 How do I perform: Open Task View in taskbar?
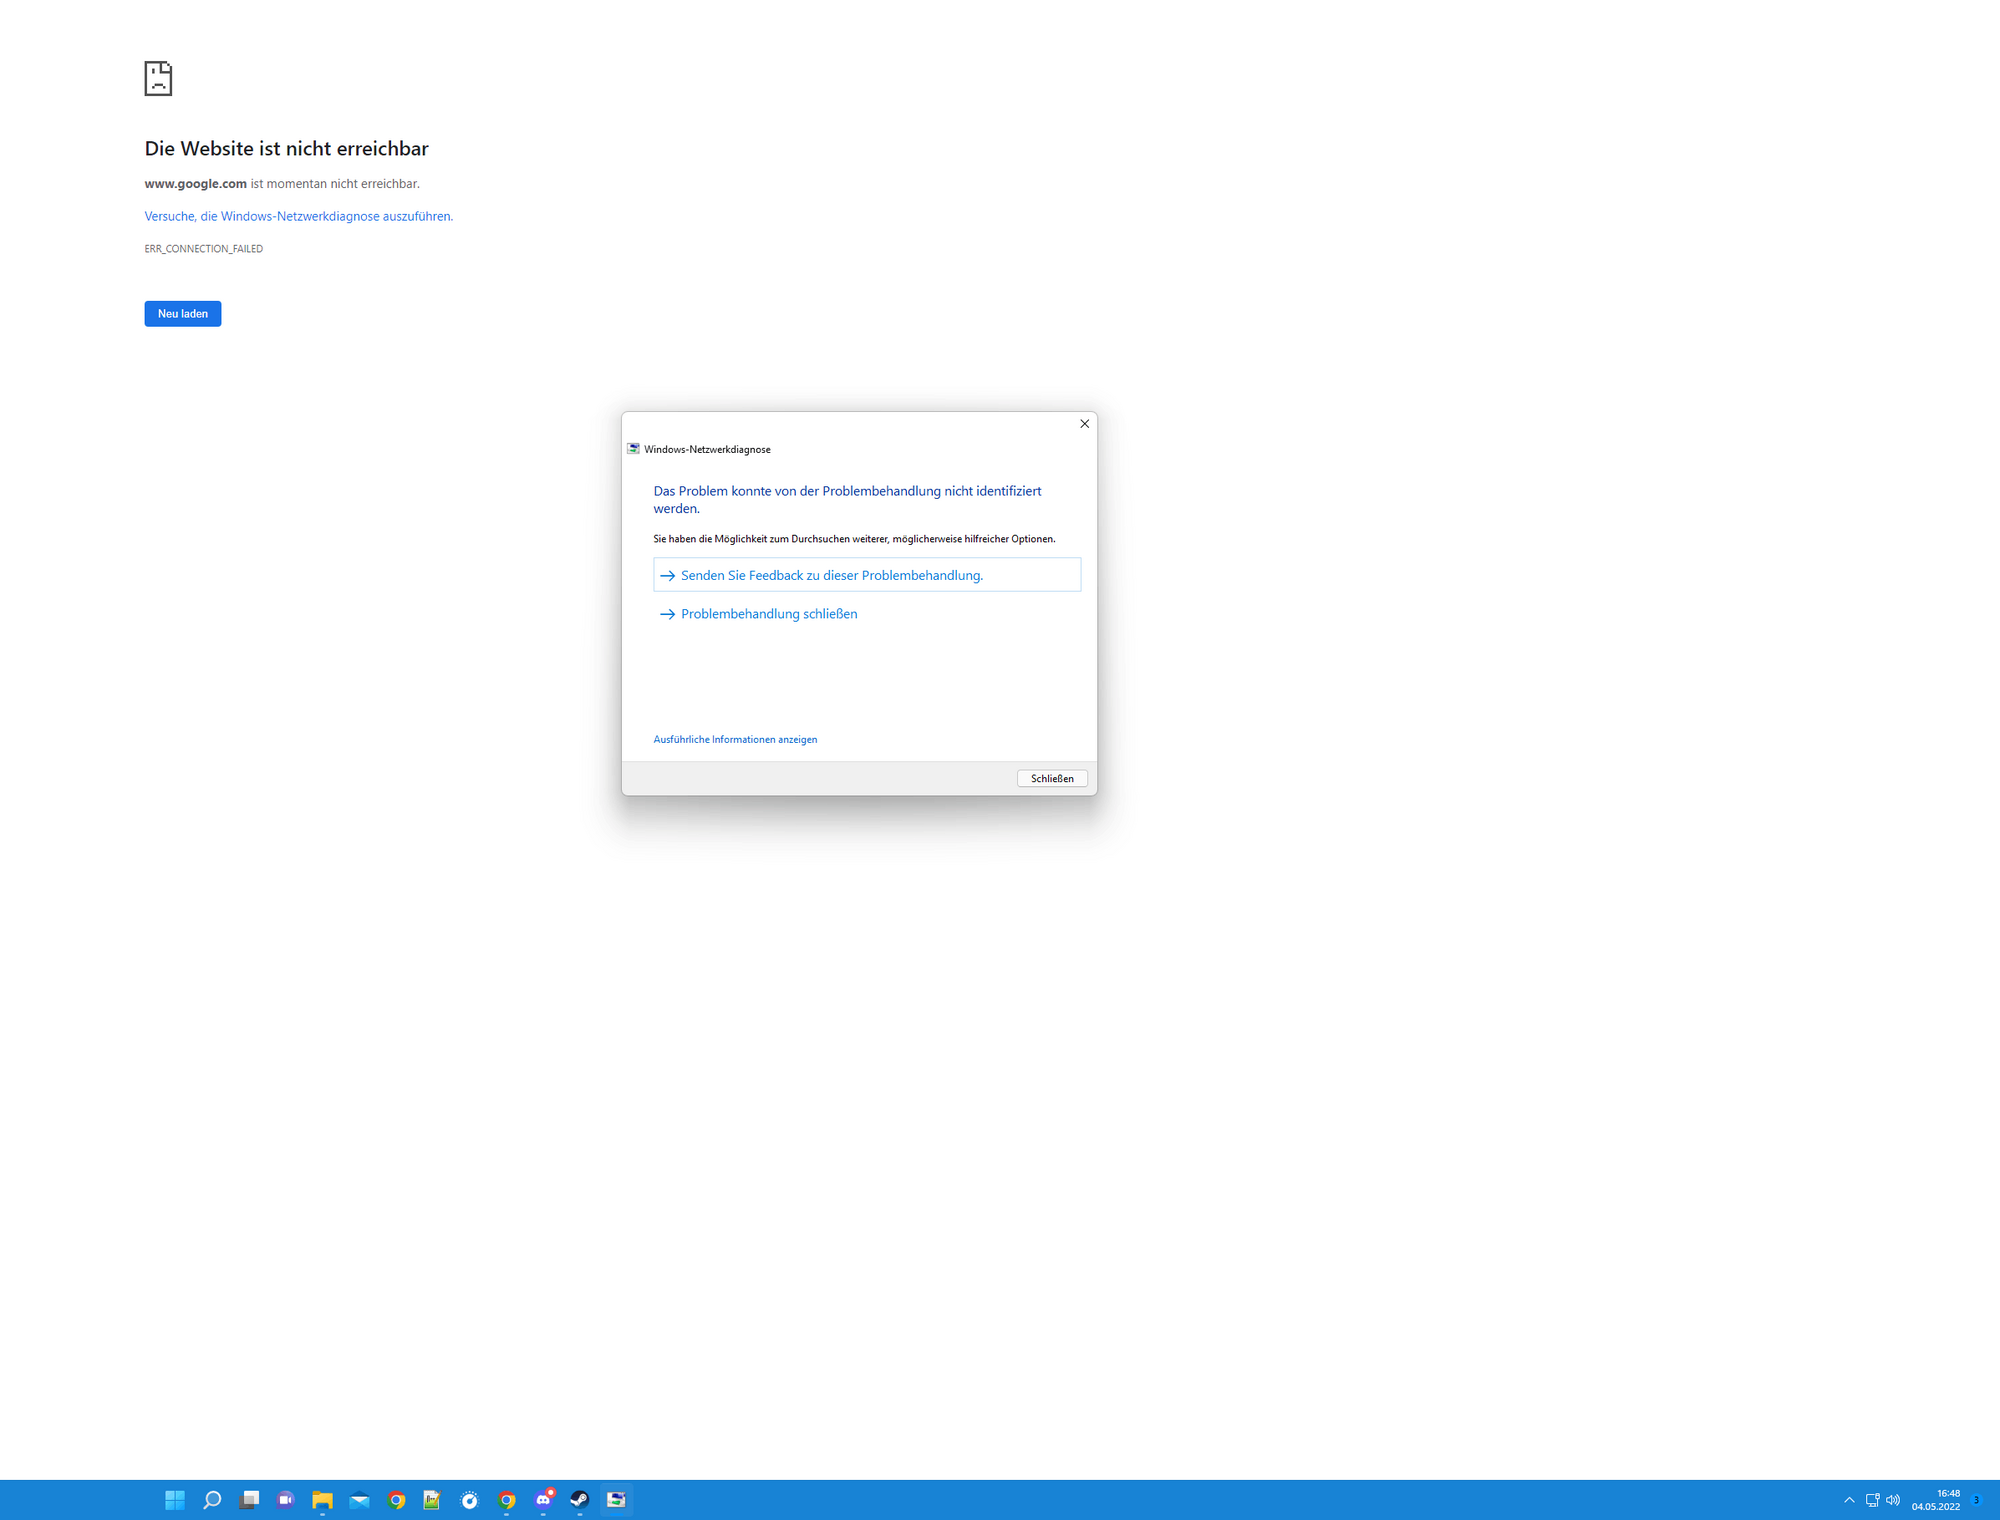point(249,1499)
